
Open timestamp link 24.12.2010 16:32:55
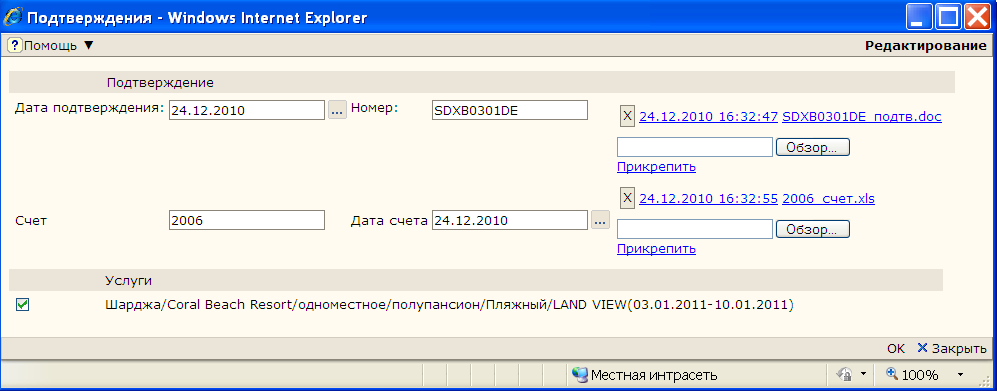point(708,198)
